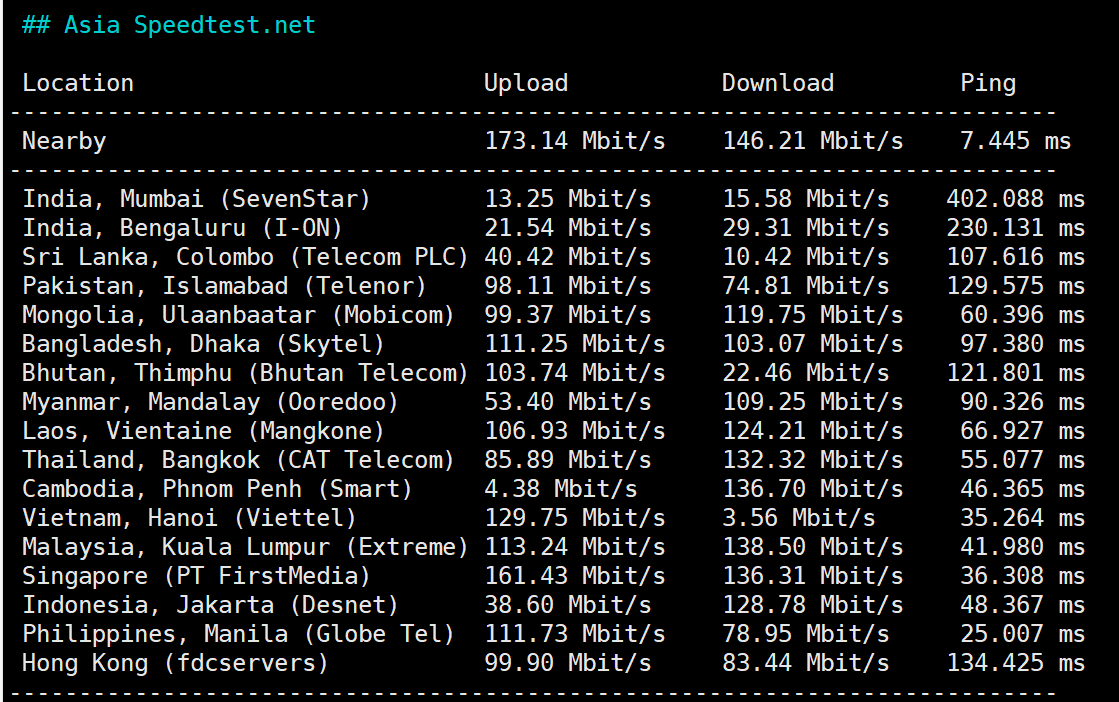This screenshot has width=1119, height=702.
Task: Click 'India, Mumbai (SevenStar)' row label
Action: point(197,199)
